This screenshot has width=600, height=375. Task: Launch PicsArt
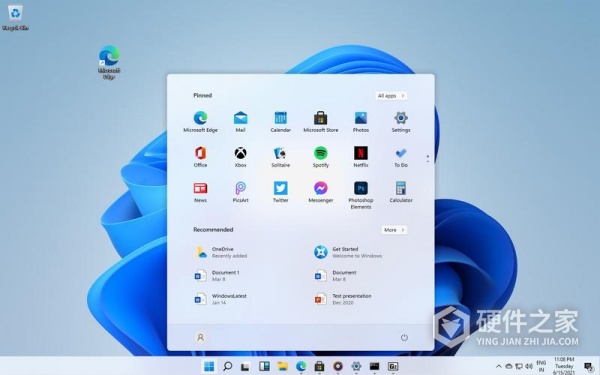tap(240, 192)
